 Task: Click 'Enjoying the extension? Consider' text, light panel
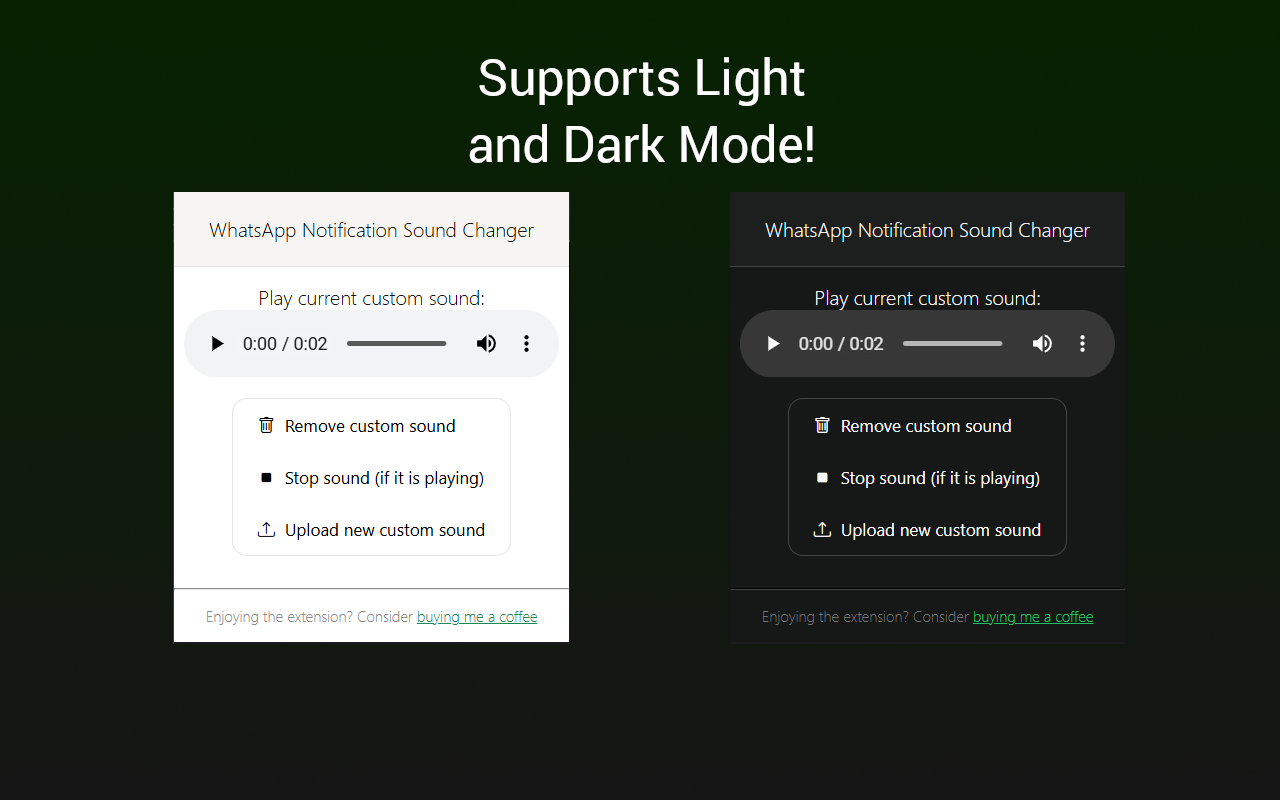pos(310,617)
